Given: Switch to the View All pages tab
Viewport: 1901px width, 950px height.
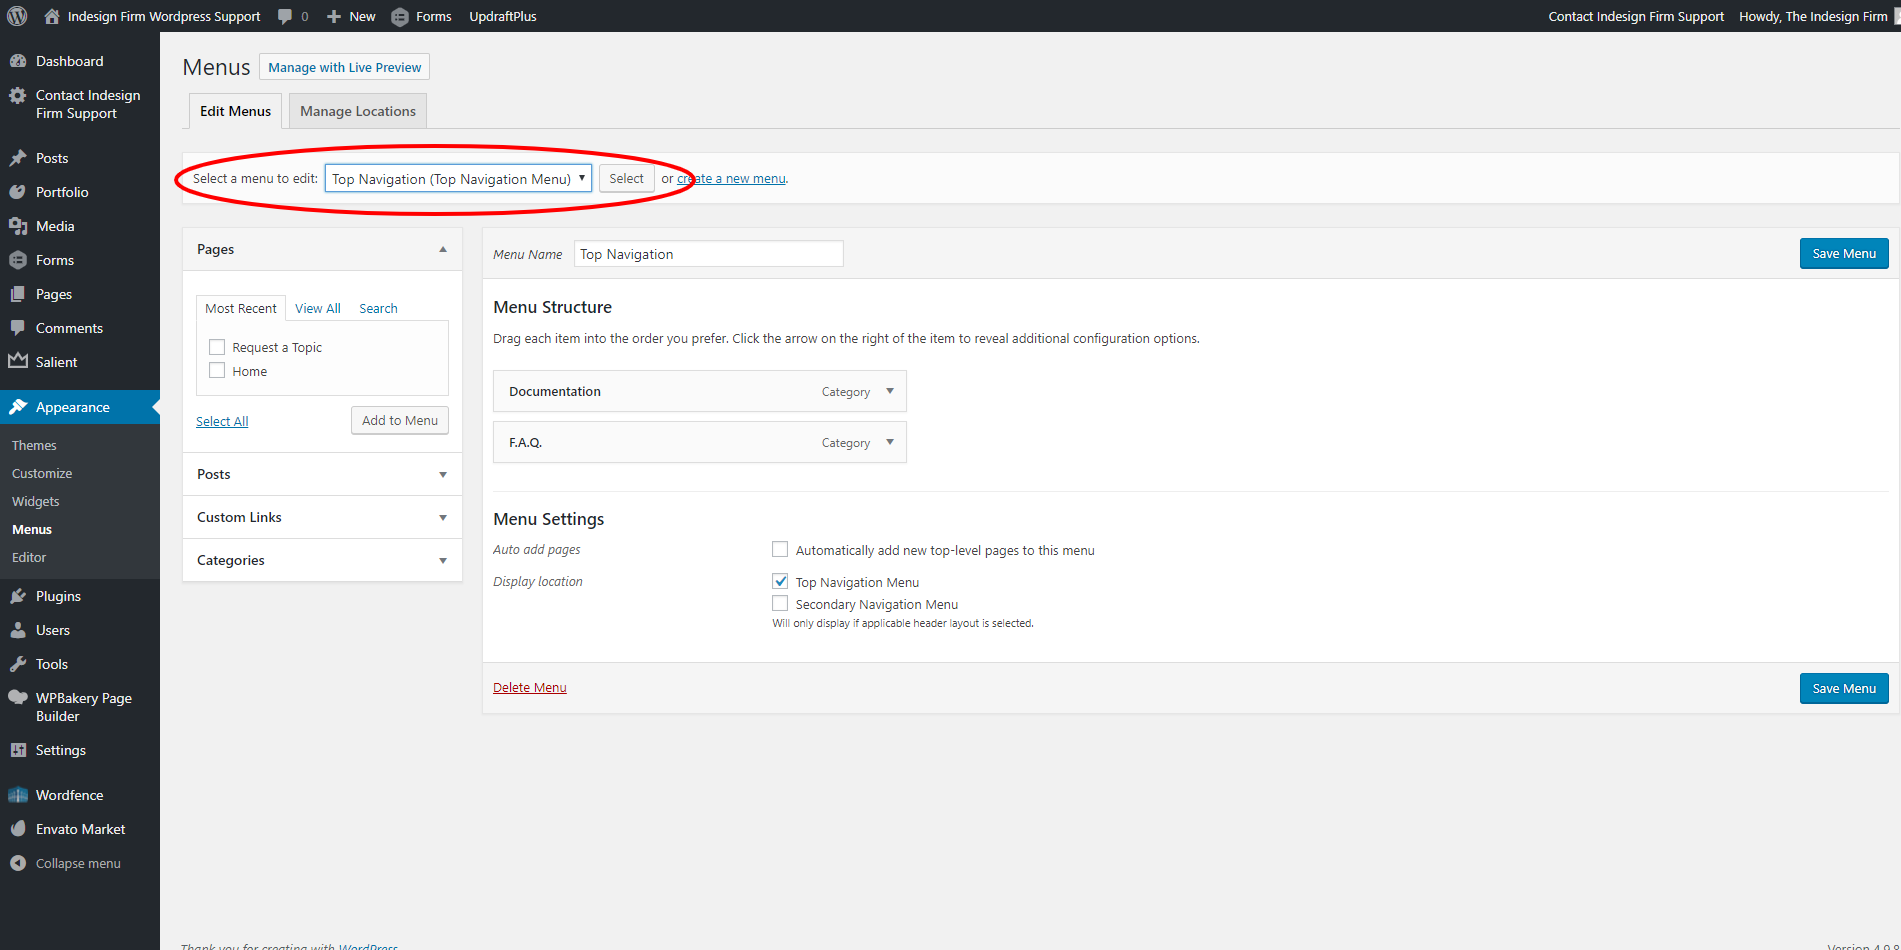Looking at the screenshot, I should tap(317, 308).
